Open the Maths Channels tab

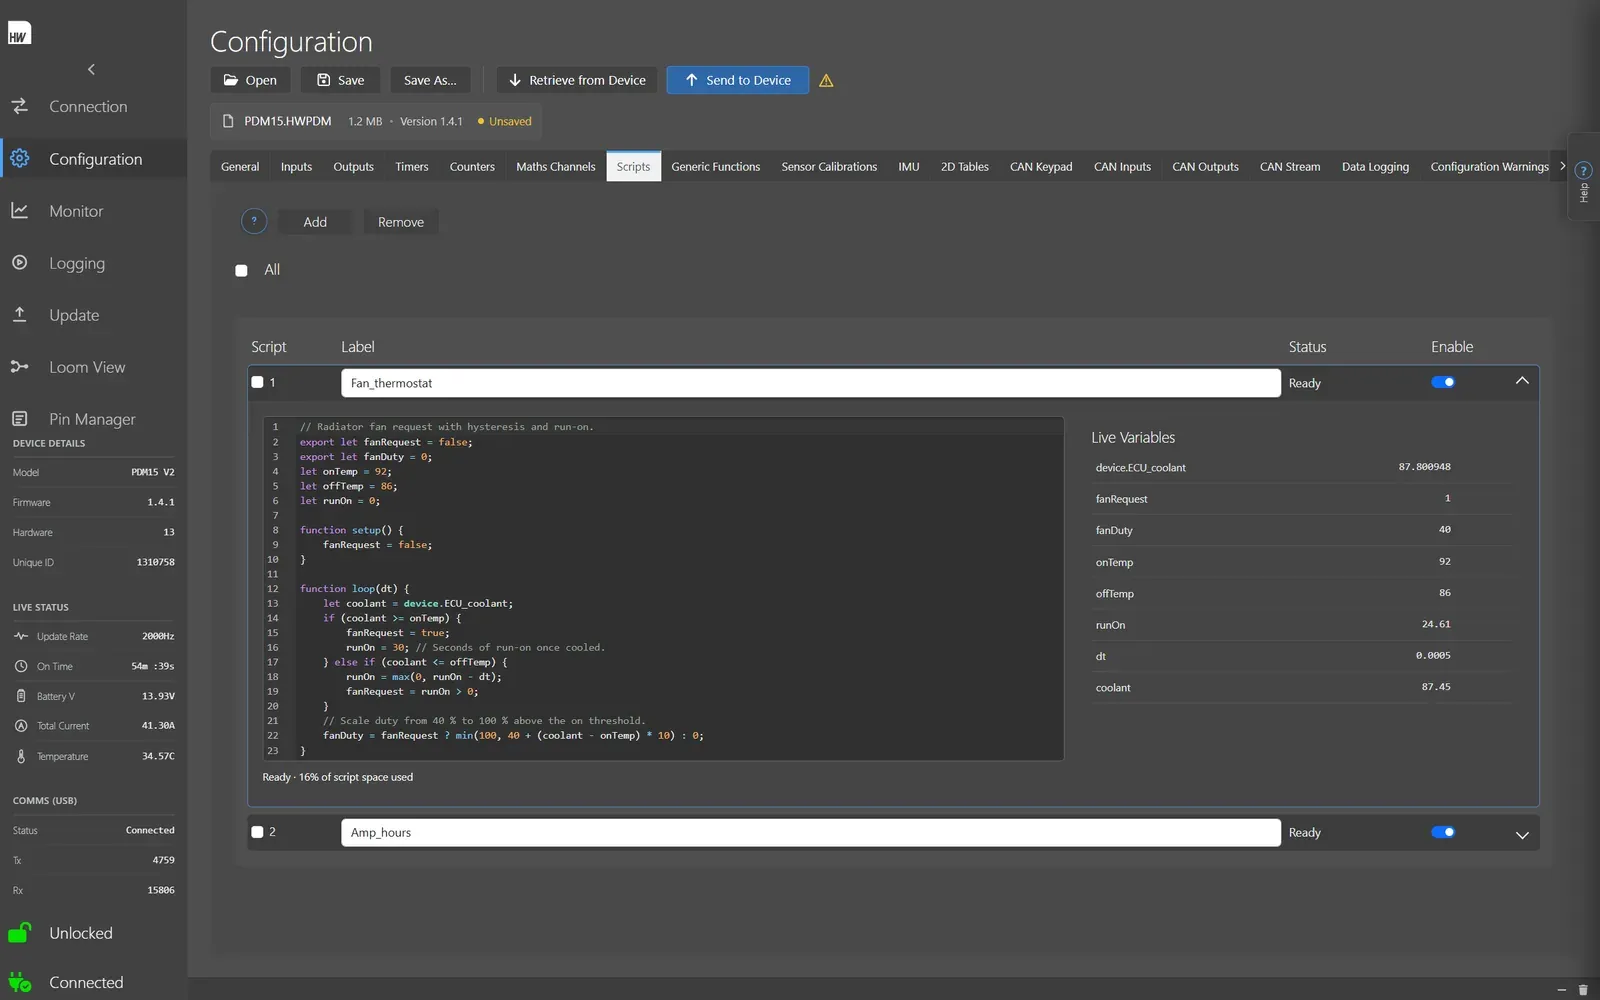[555, 167]
